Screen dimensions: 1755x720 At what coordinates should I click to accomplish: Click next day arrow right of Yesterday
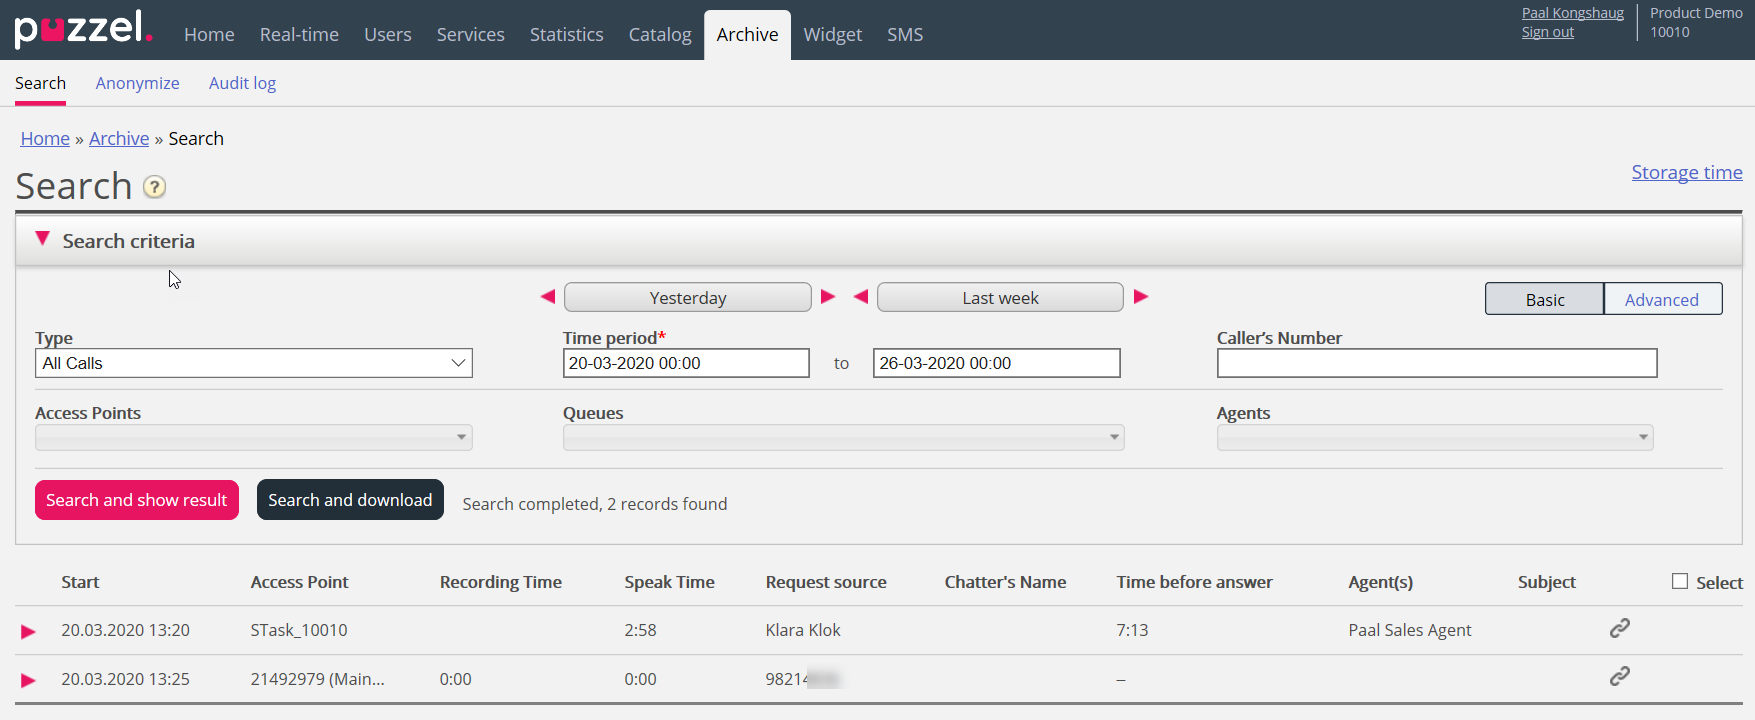pos(828,297)
